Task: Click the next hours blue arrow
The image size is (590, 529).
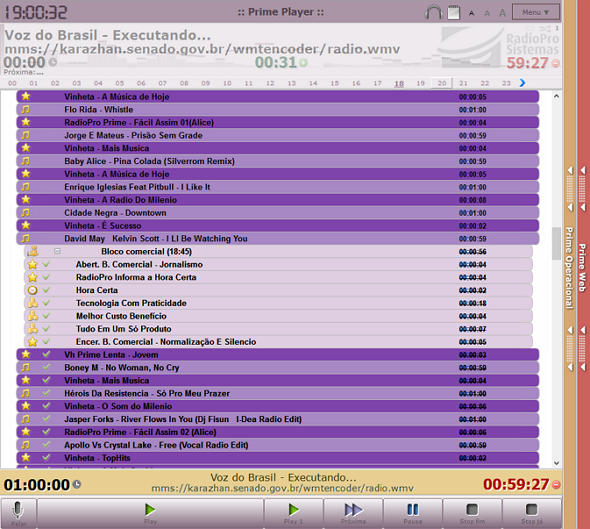Action: 522,83
